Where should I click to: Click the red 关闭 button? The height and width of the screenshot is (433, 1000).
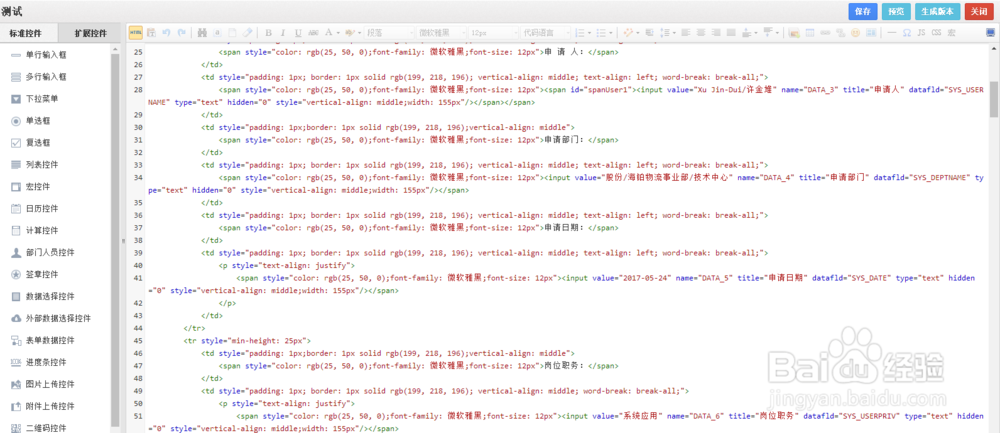[979, 11]
